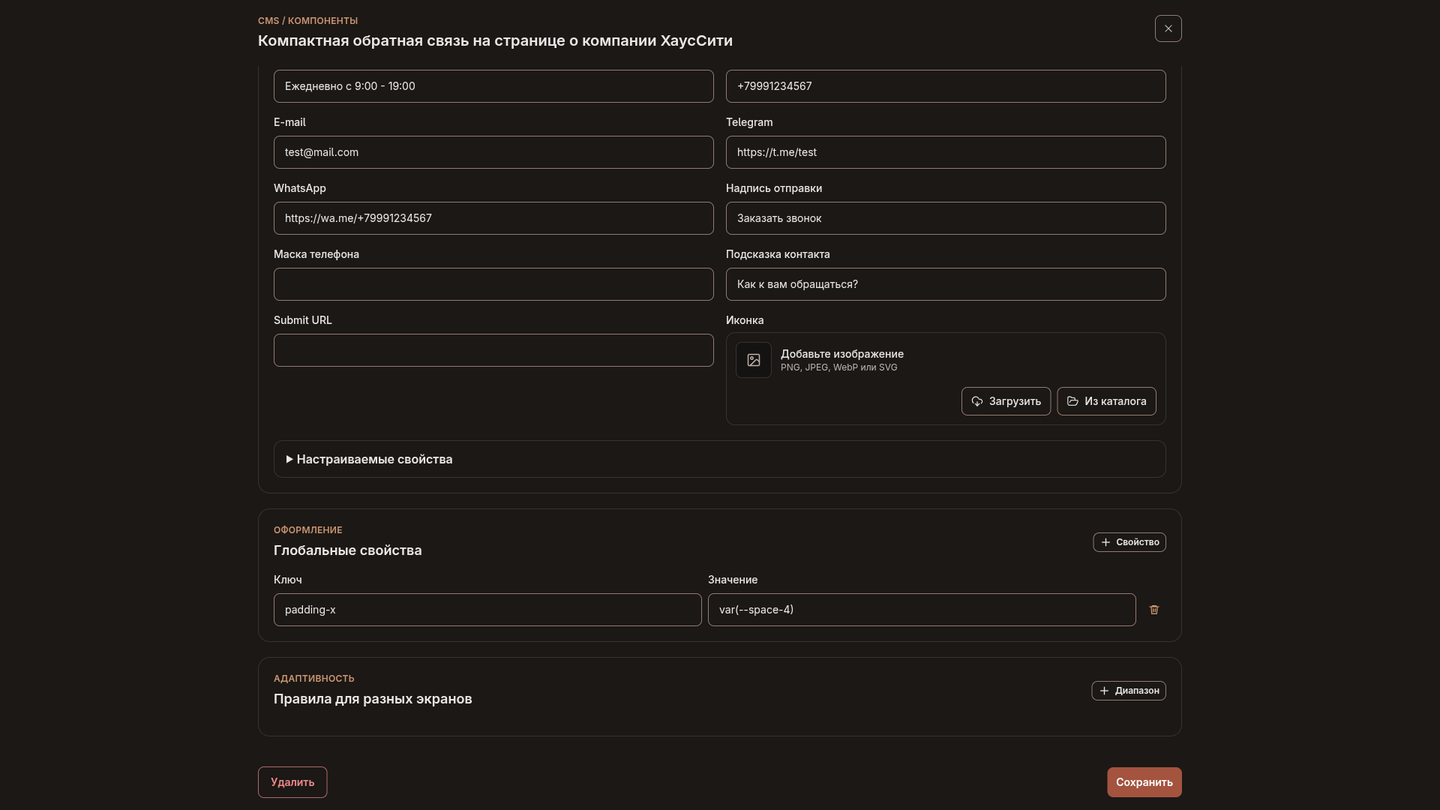Delete the padding-x property with trash icon
This screenshot has height=810, width=1440.
click(1154, 610)
